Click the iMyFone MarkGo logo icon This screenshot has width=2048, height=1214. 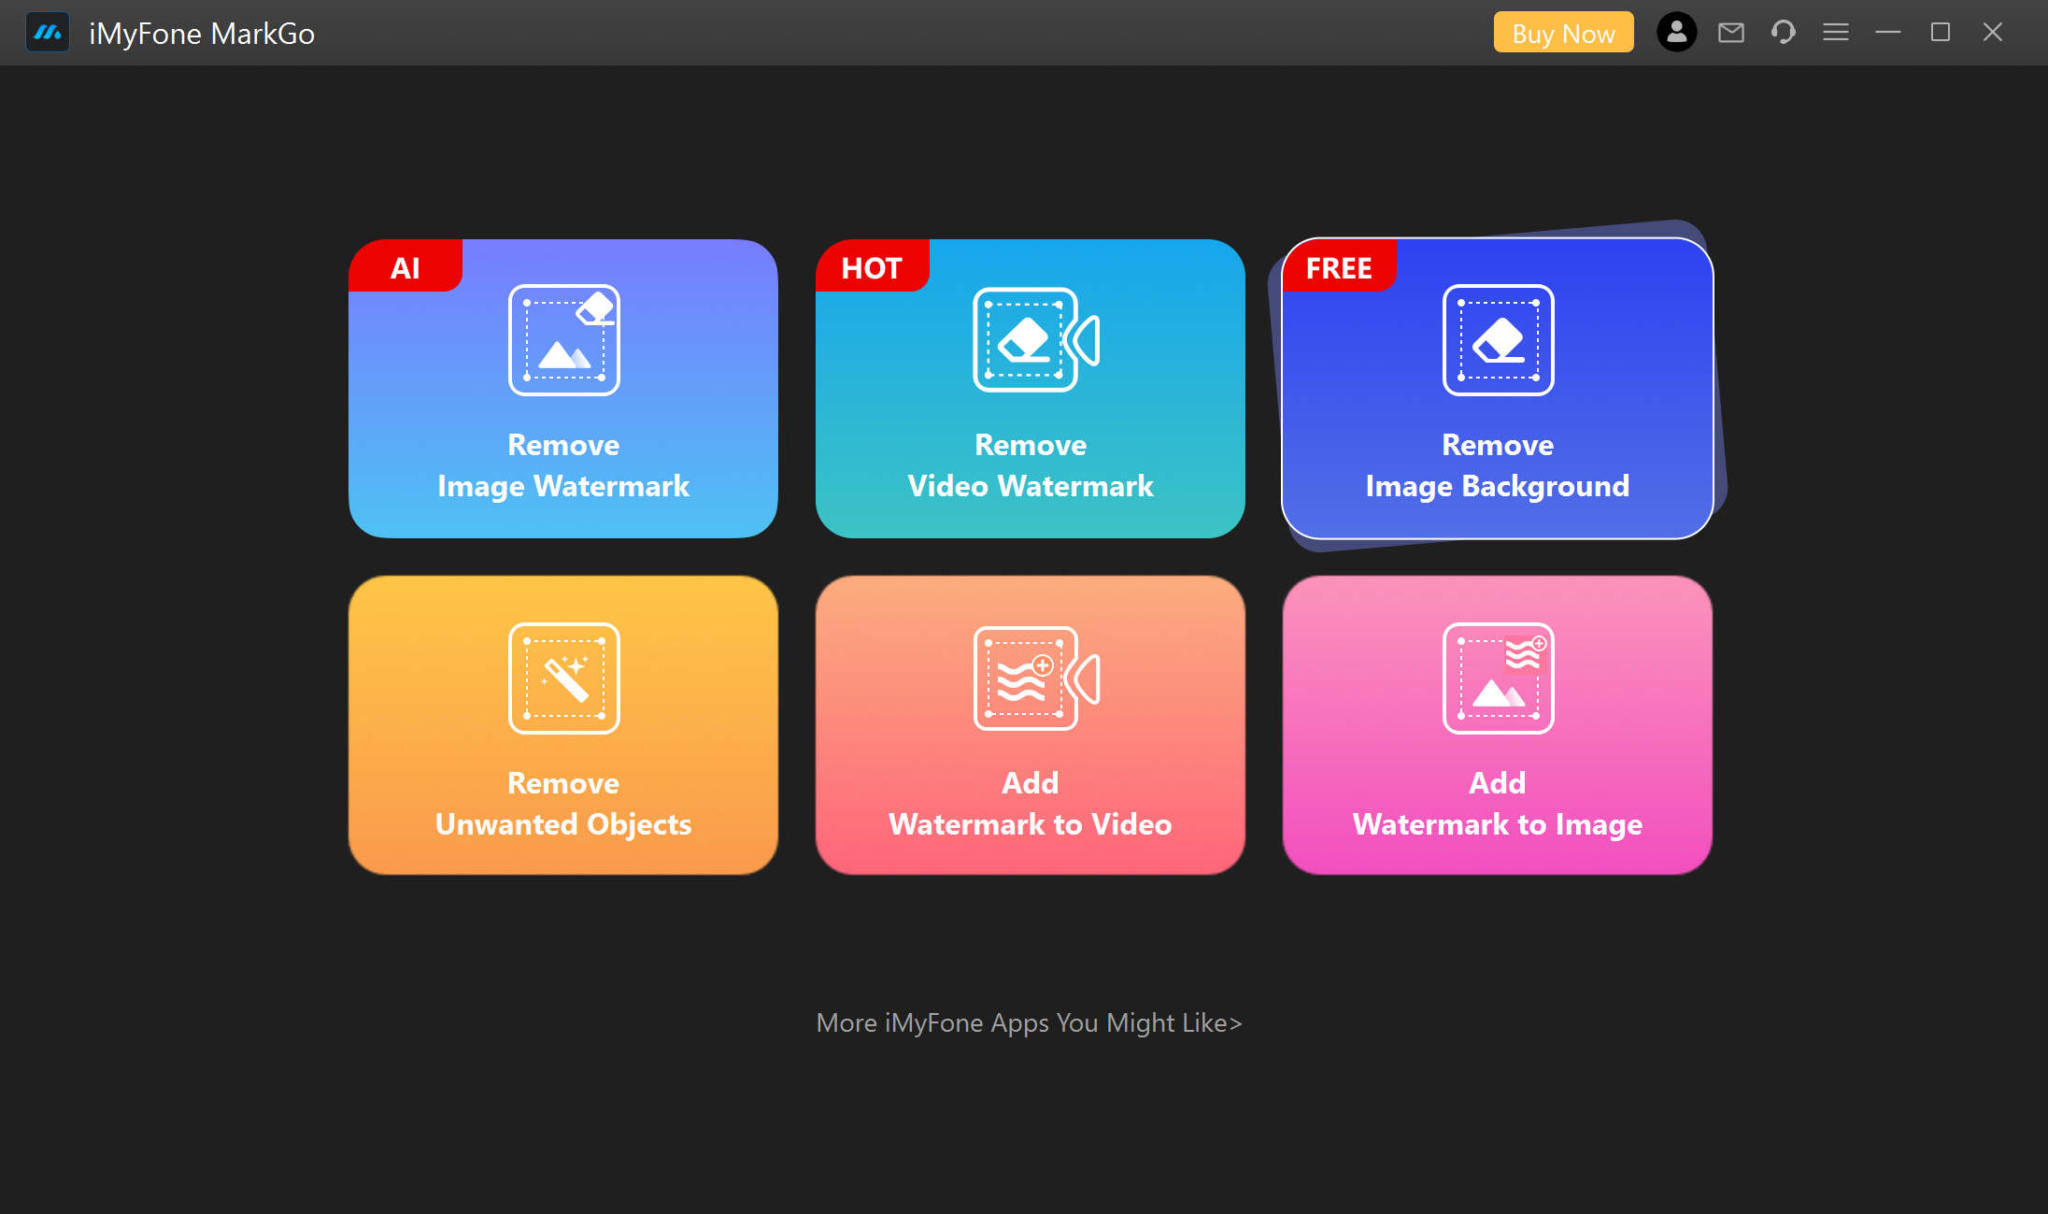47,33
